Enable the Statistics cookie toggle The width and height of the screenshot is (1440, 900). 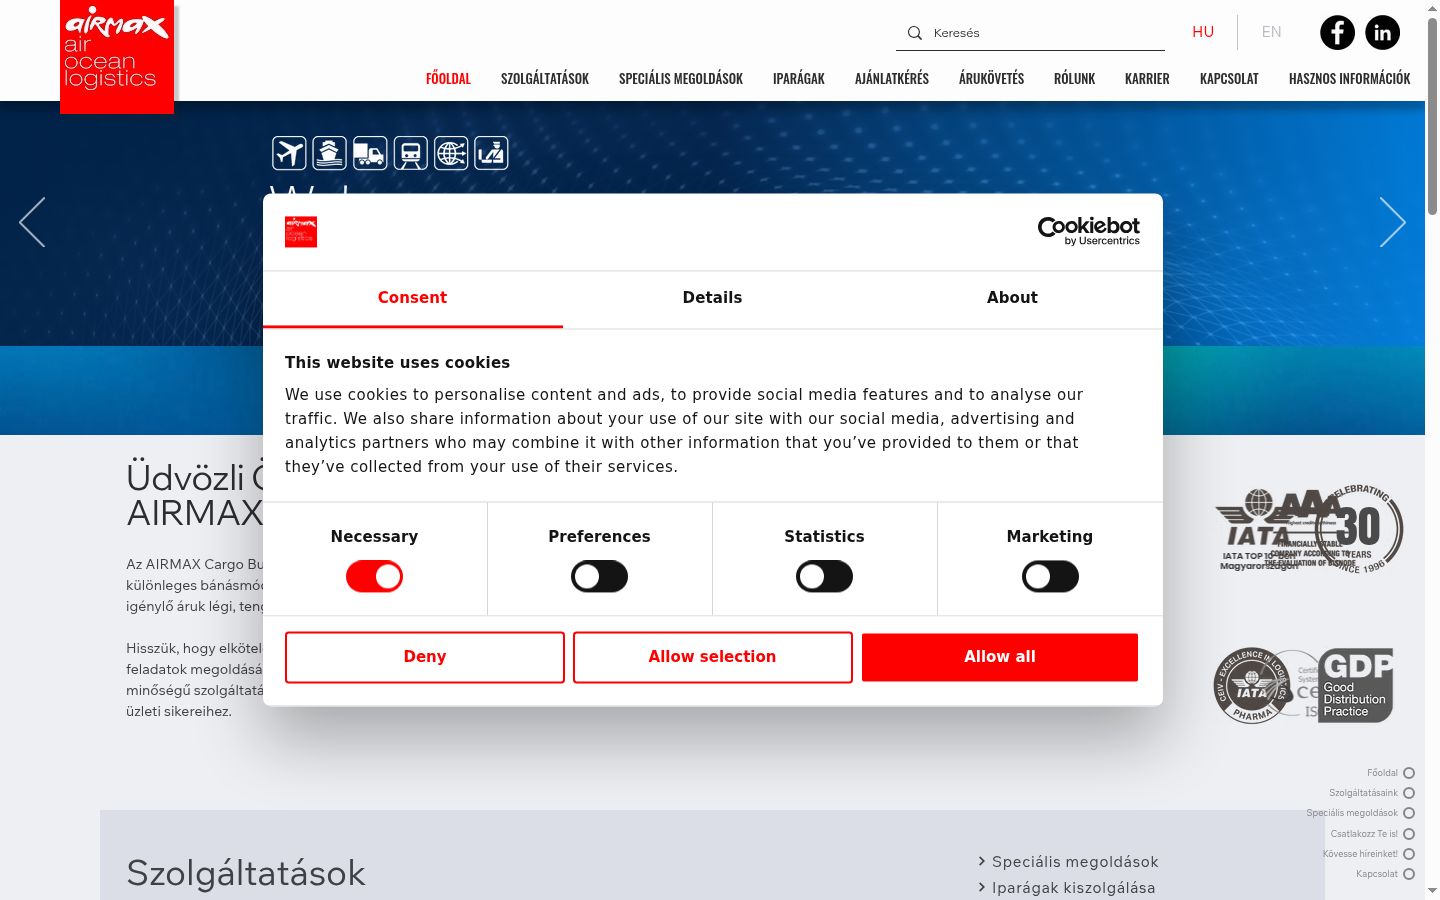click(824, 576)
